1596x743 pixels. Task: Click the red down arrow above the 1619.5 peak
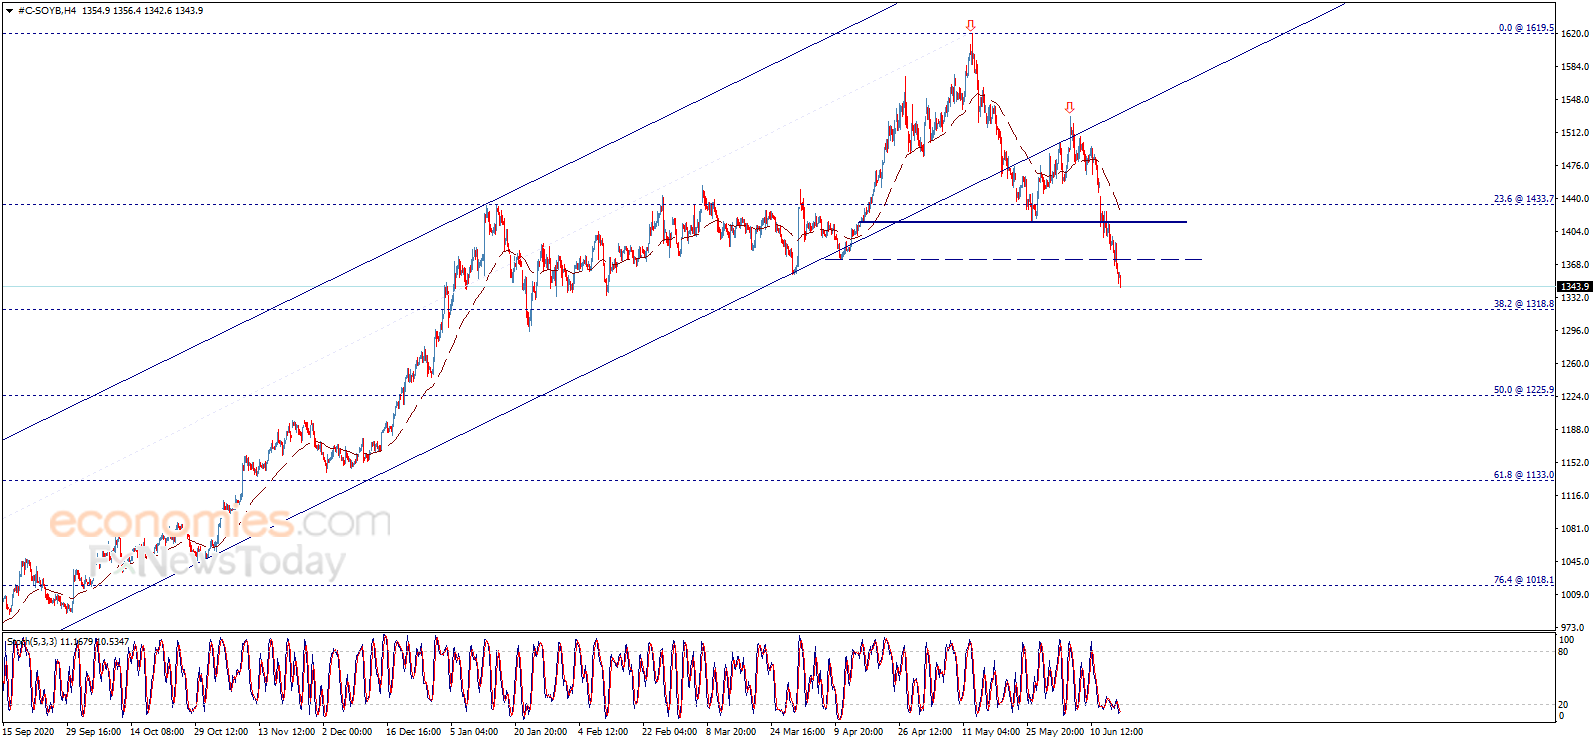coord(970,25)
